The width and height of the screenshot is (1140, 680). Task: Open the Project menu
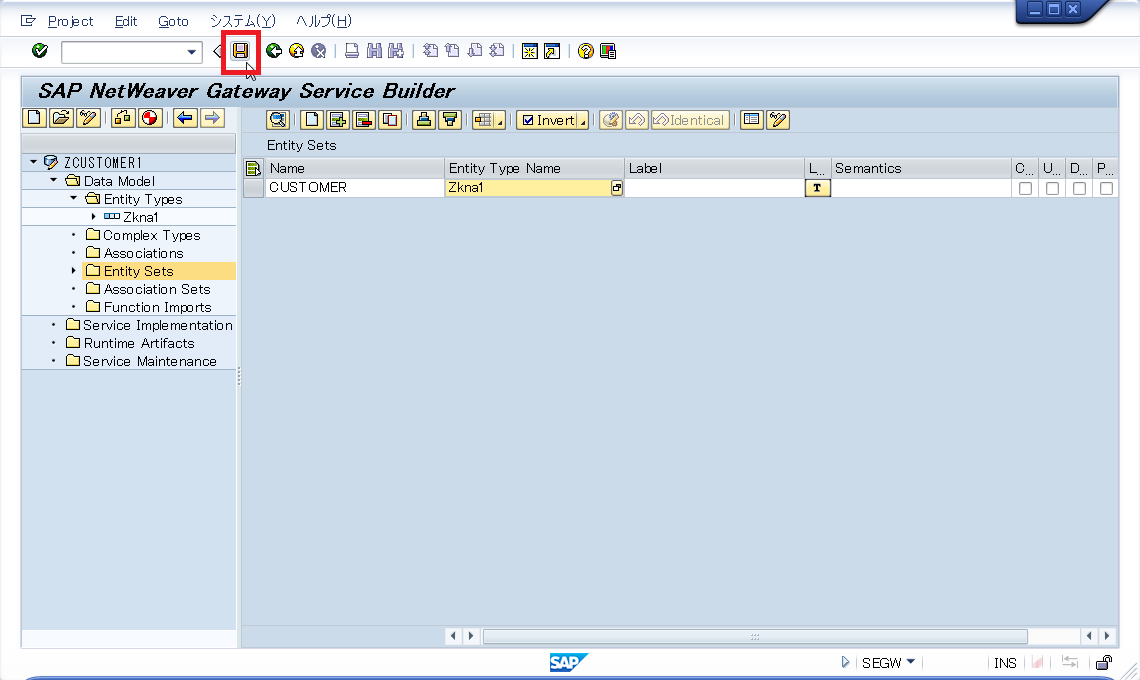(71, 21)
